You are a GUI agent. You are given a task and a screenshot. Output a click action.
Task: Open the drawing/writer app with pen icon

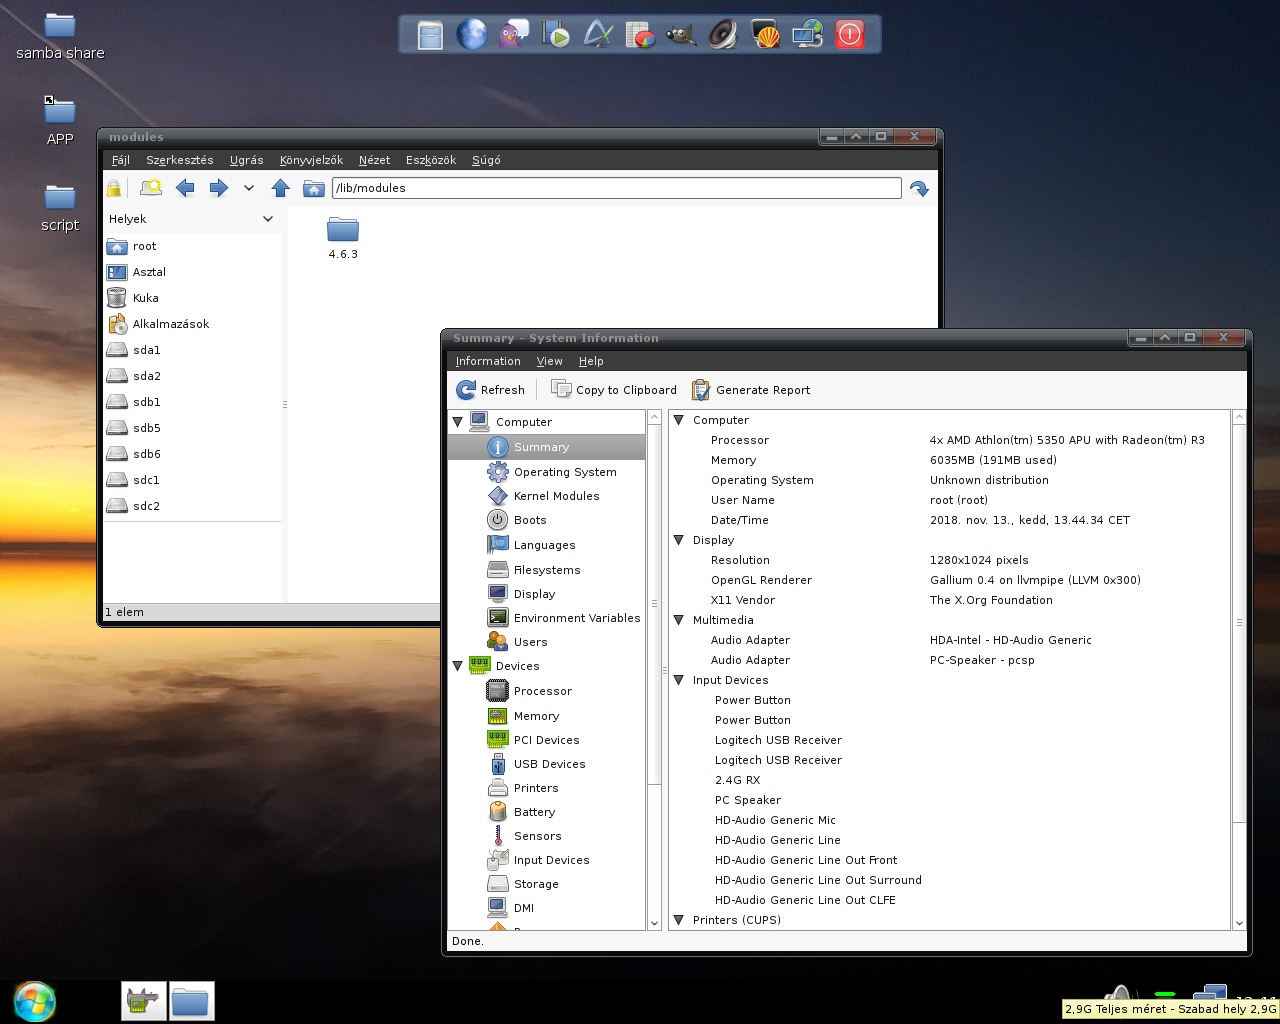click(x=598, y=34)
